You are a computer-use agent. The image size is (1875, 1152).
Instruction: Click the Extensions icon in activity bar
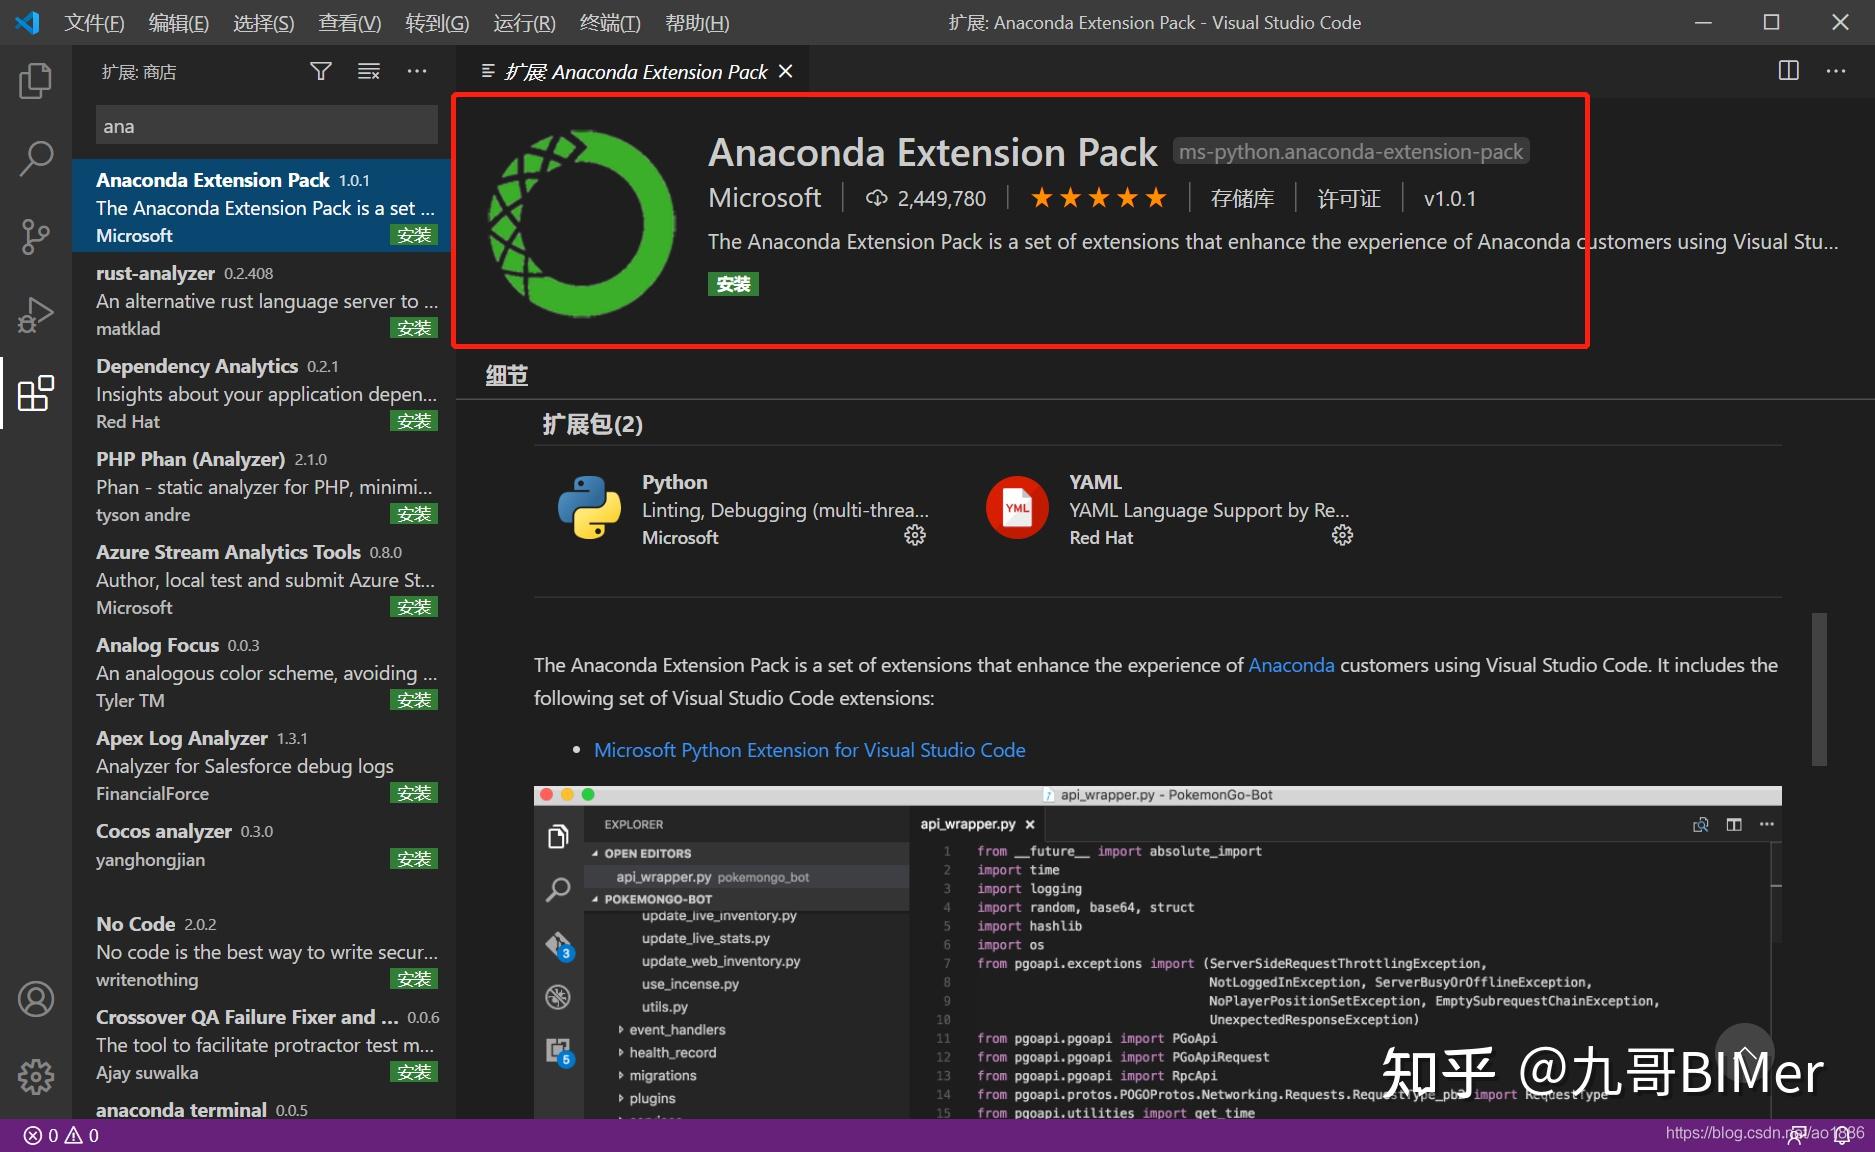35,393
